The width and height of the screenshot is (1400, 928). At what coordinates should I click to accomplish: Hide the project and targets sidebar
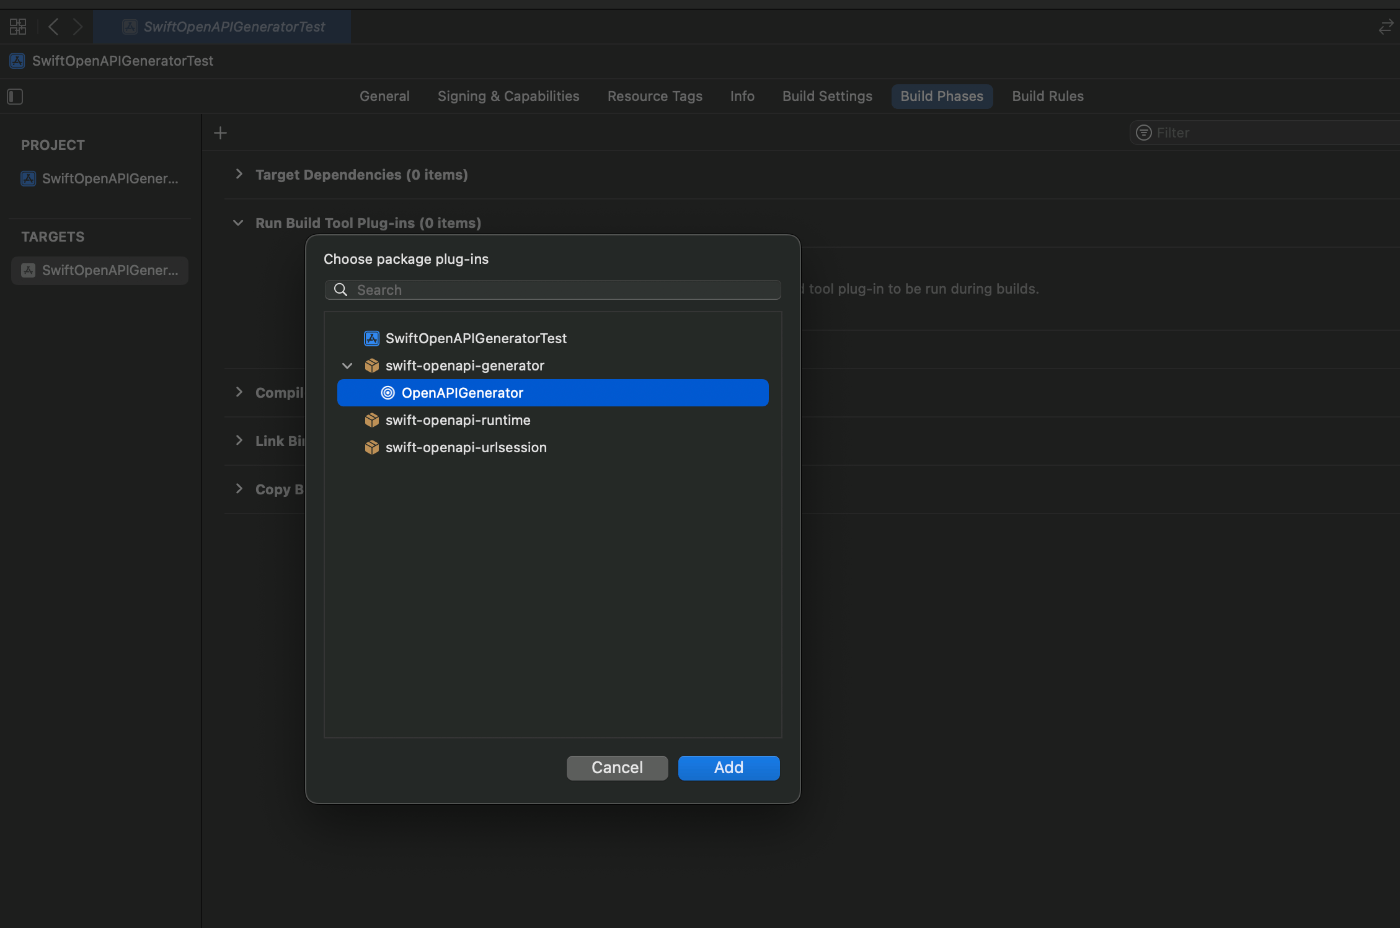coord(15,96)
